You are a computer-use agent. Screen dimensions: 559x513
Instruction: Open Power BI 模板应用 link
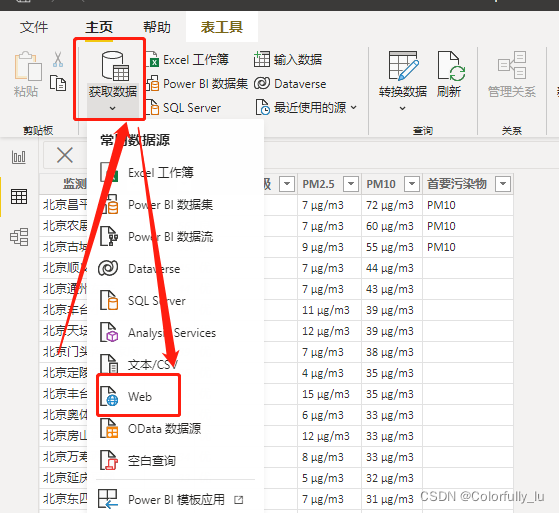point(175,499)
